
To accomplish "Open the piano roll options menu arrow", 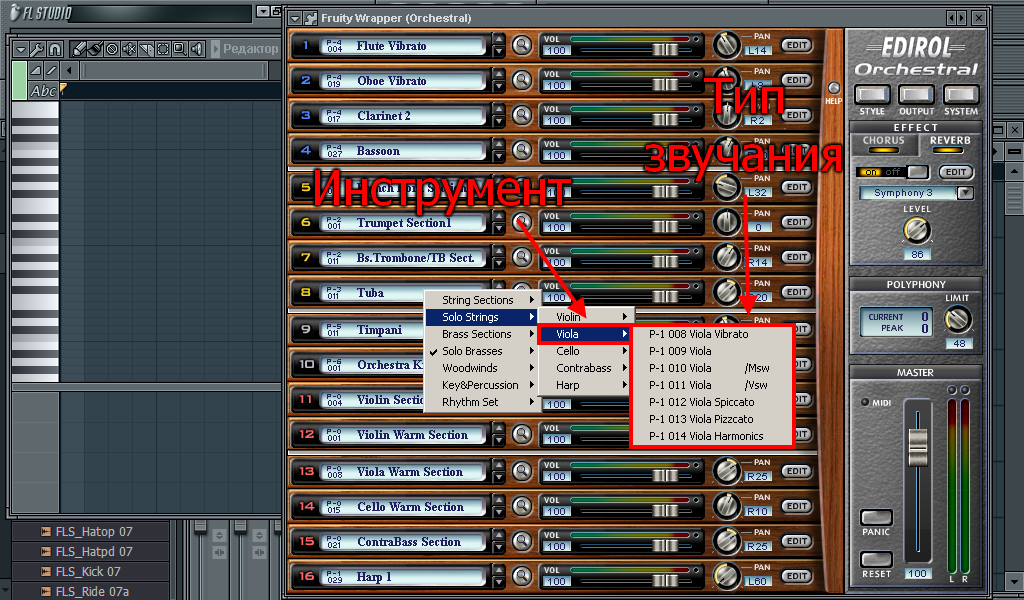I will [20, 49].
